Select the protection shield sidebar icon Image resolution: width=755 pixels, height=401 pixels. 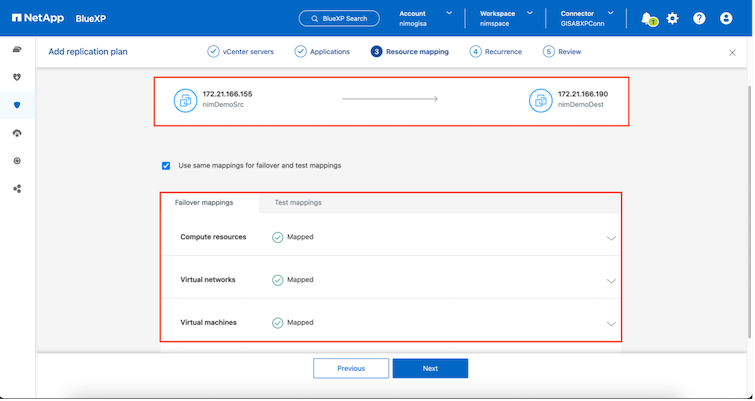coord(17,105)
